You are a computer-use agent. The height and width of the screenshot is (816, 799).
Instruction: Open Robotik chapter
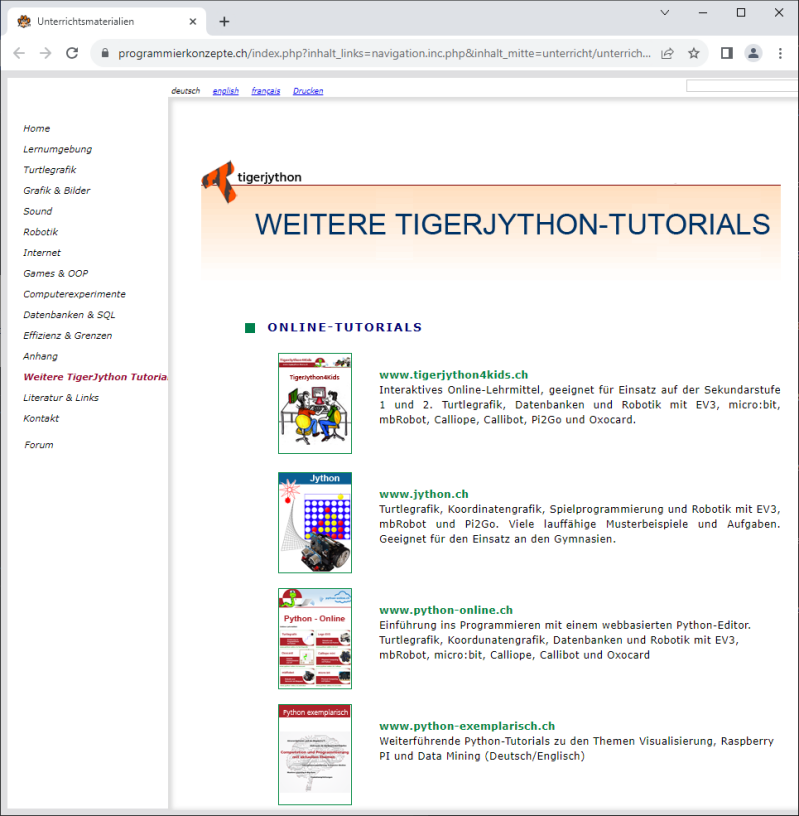41,232
